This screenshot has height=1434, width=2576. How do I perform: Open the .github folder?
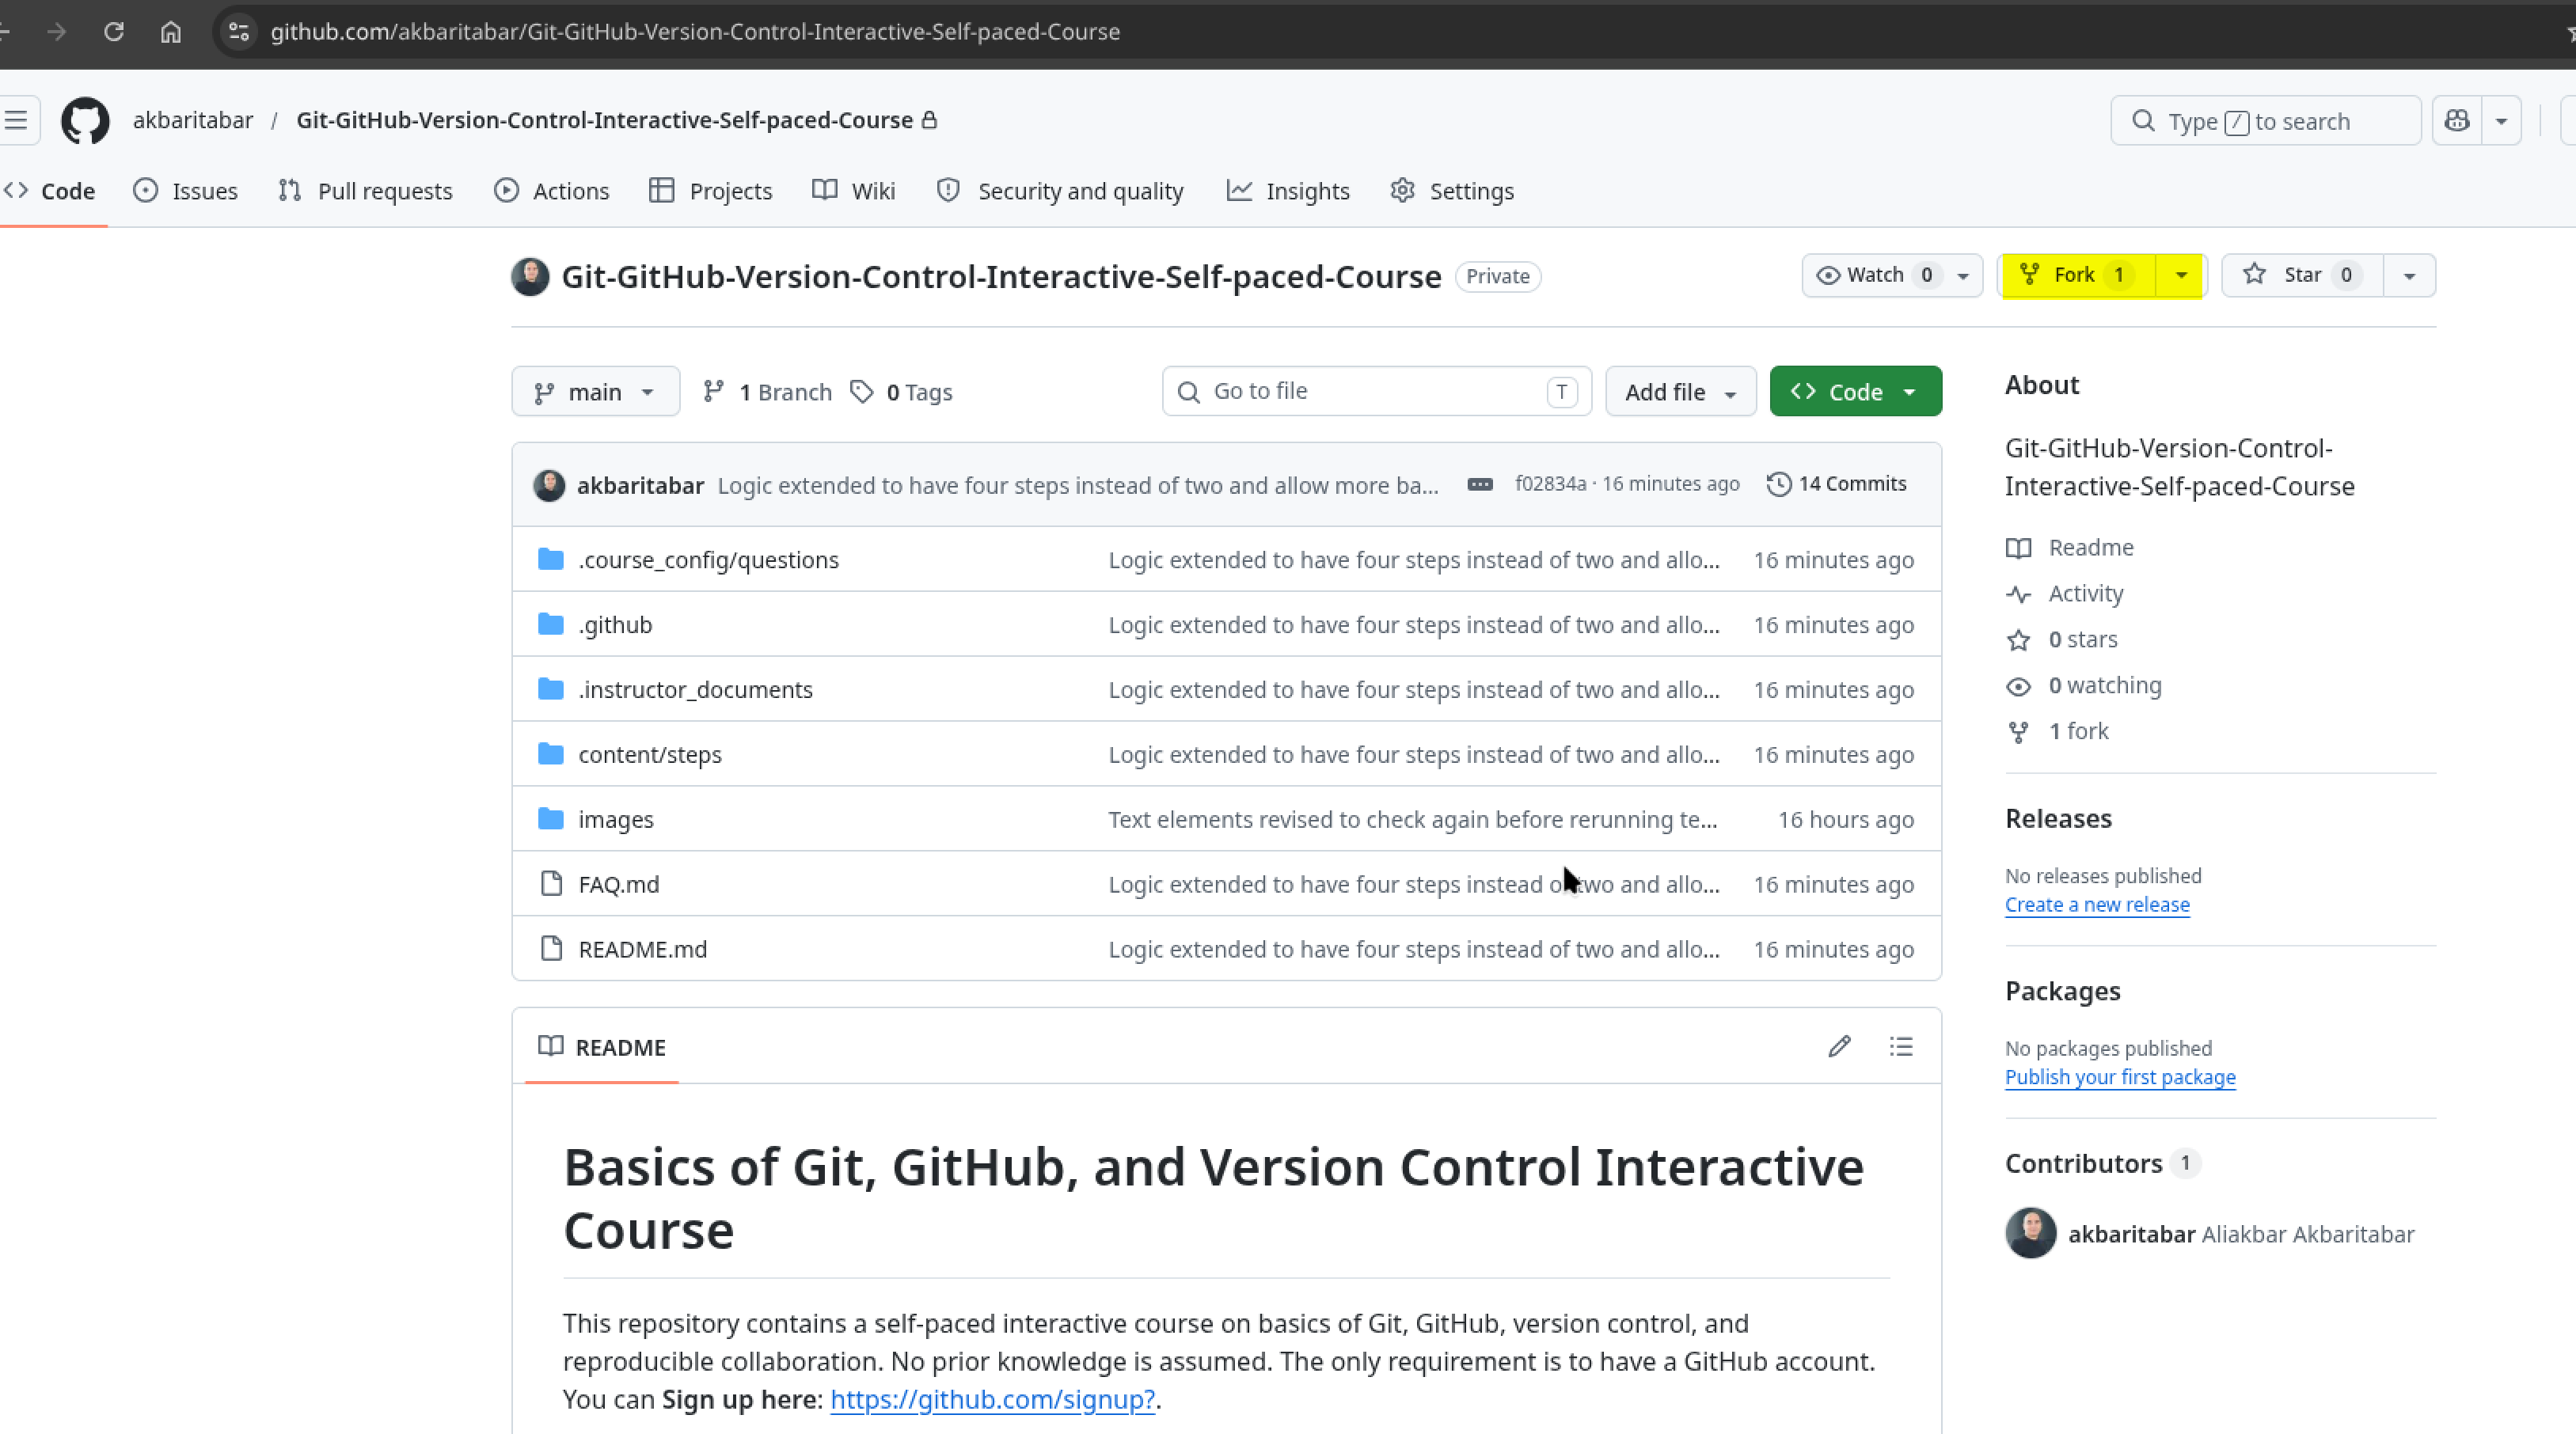pos(615,625)
